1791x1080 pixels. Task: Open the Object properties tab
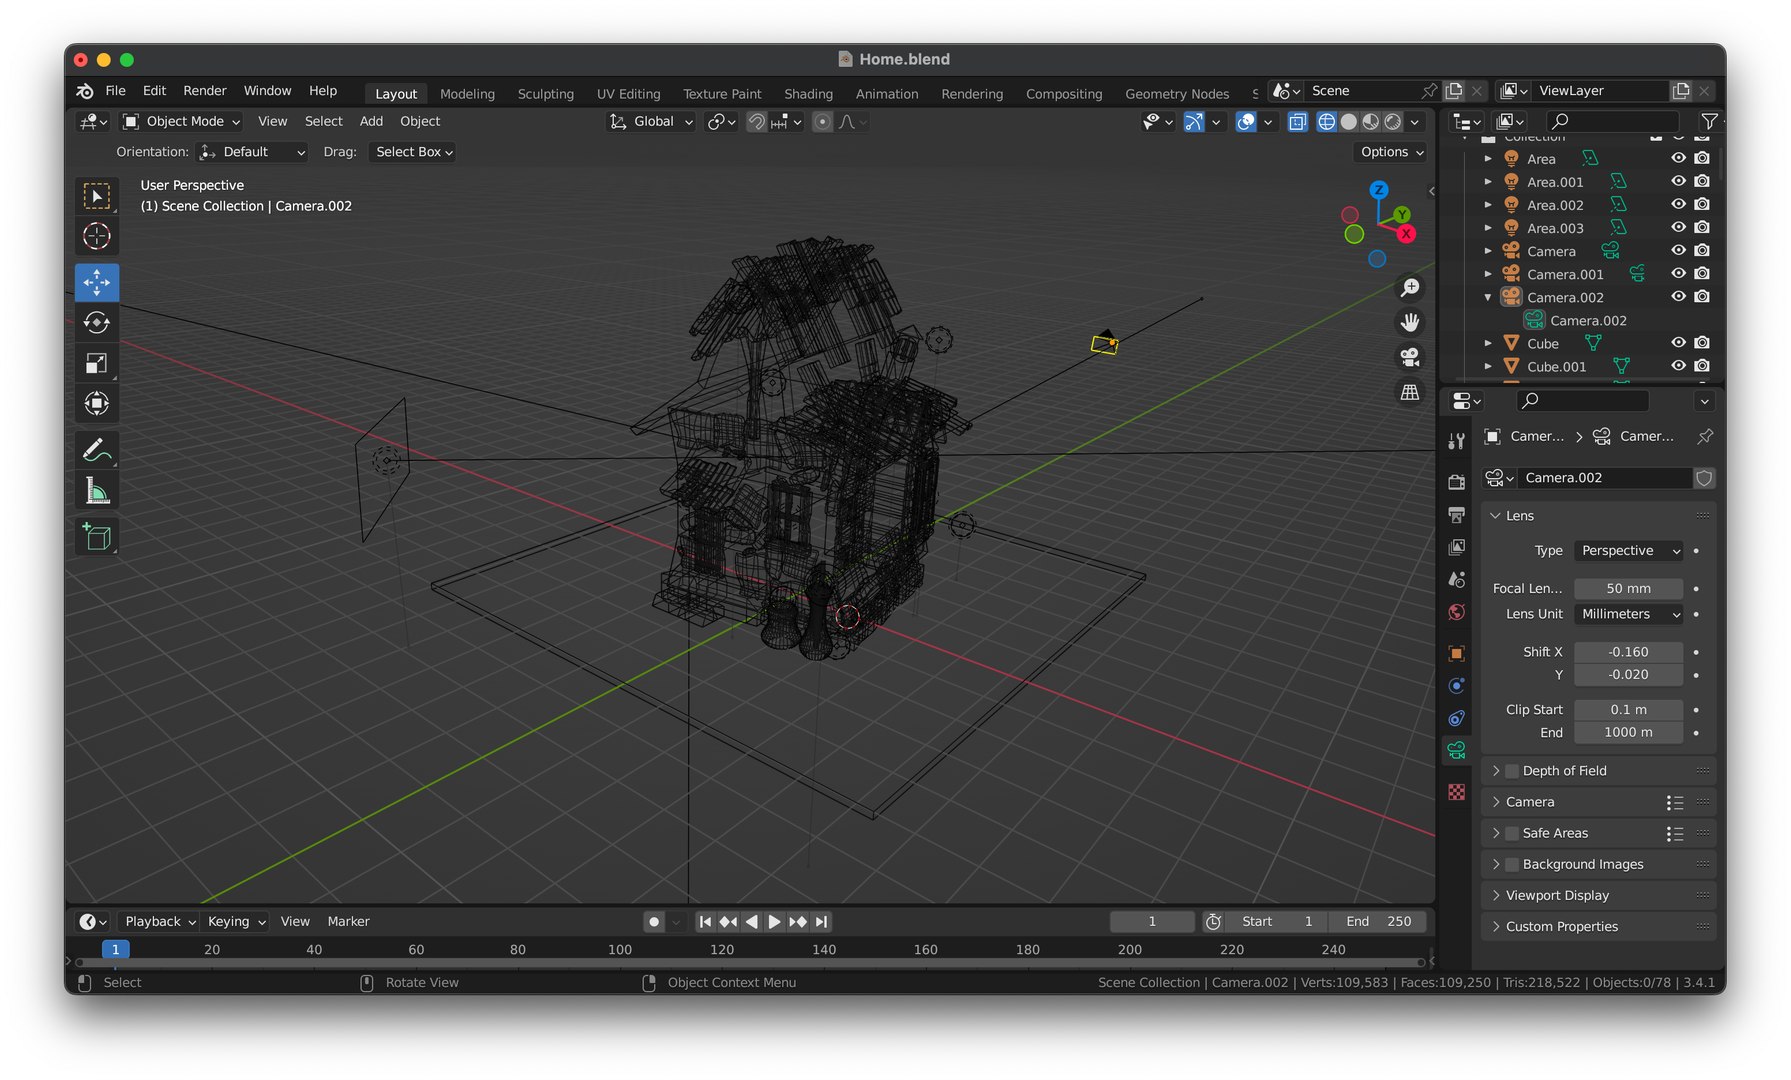(1457, 653)
